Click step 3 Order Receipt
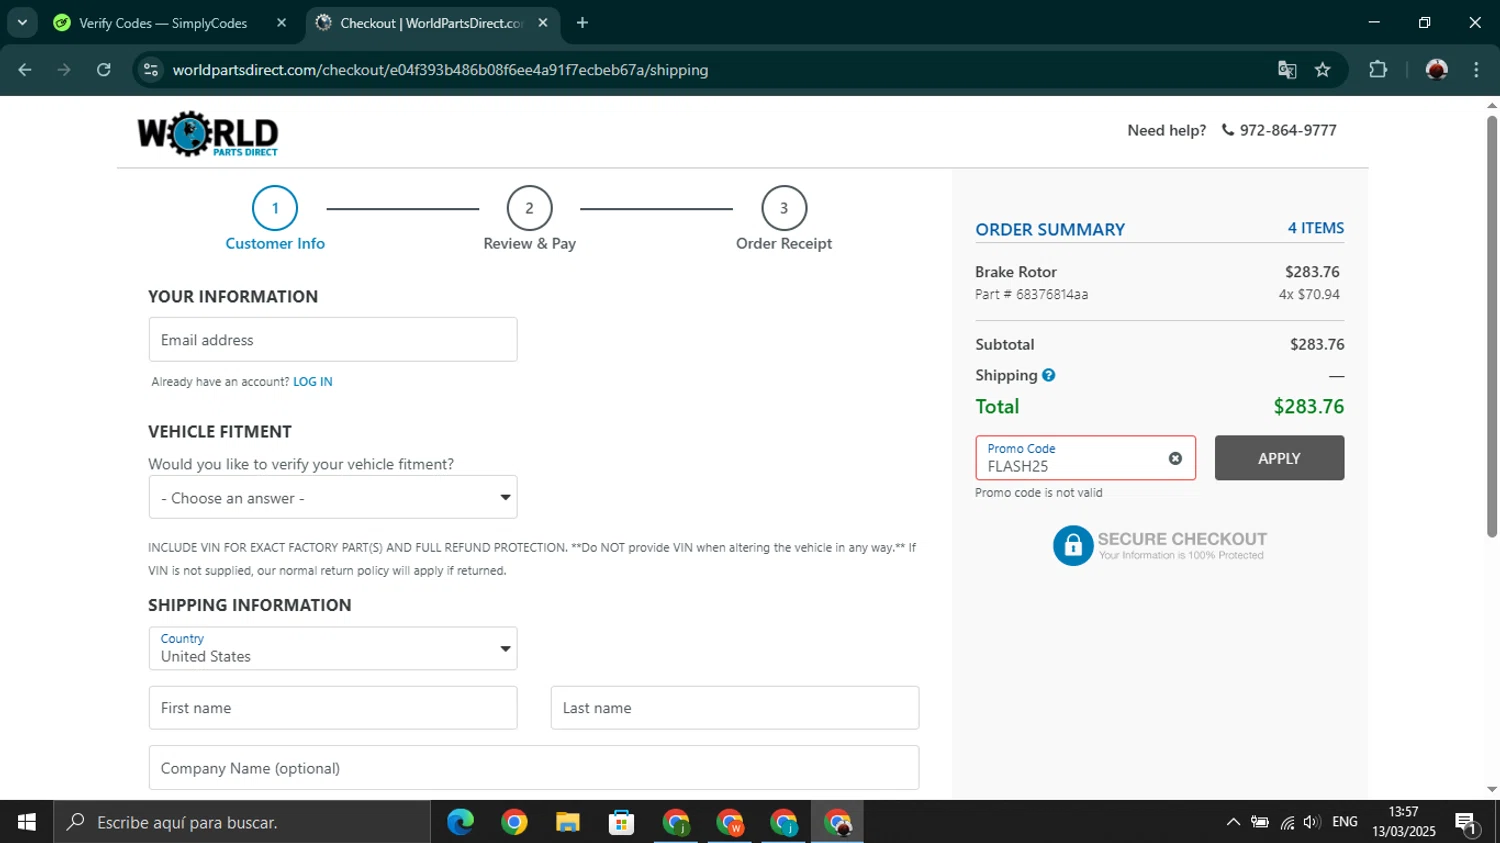Image resolution: width=1500 pixels, height=843 pixels. click(784, 219)
